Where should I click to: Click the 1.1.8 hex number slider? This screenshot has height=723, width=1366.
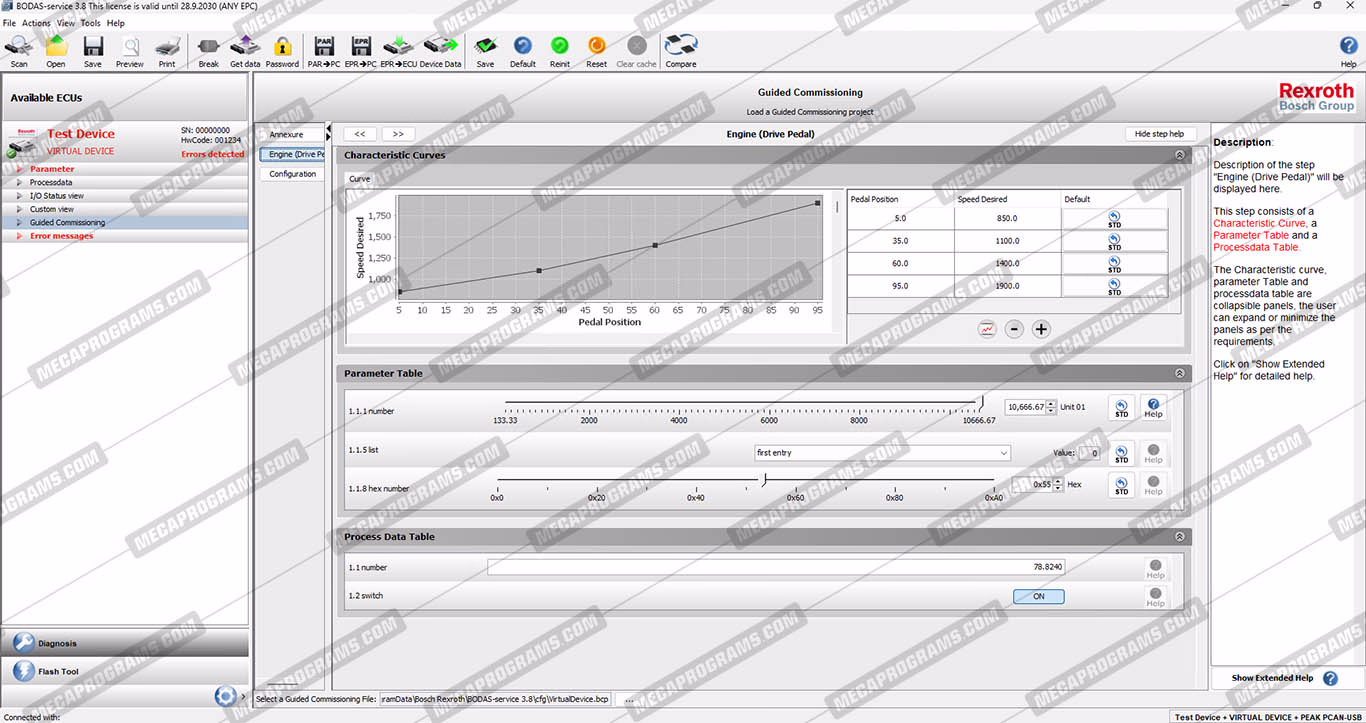click(763, 482)
